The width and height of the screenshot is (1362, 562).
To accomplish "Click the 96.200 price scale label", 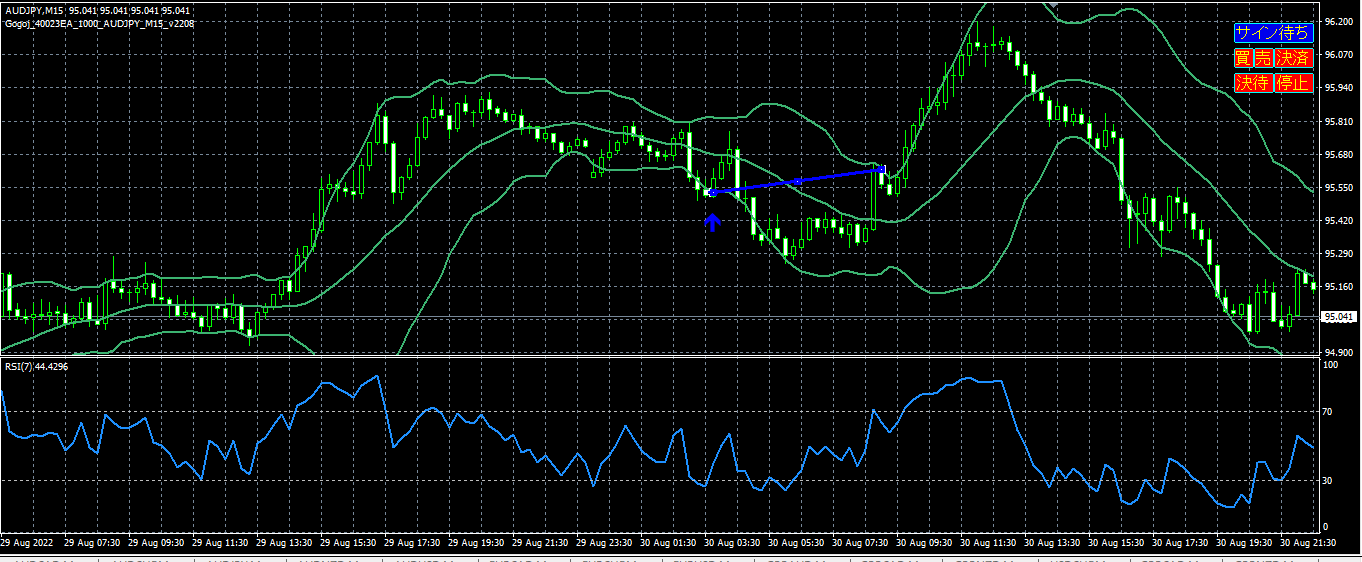I will 1339,22.
